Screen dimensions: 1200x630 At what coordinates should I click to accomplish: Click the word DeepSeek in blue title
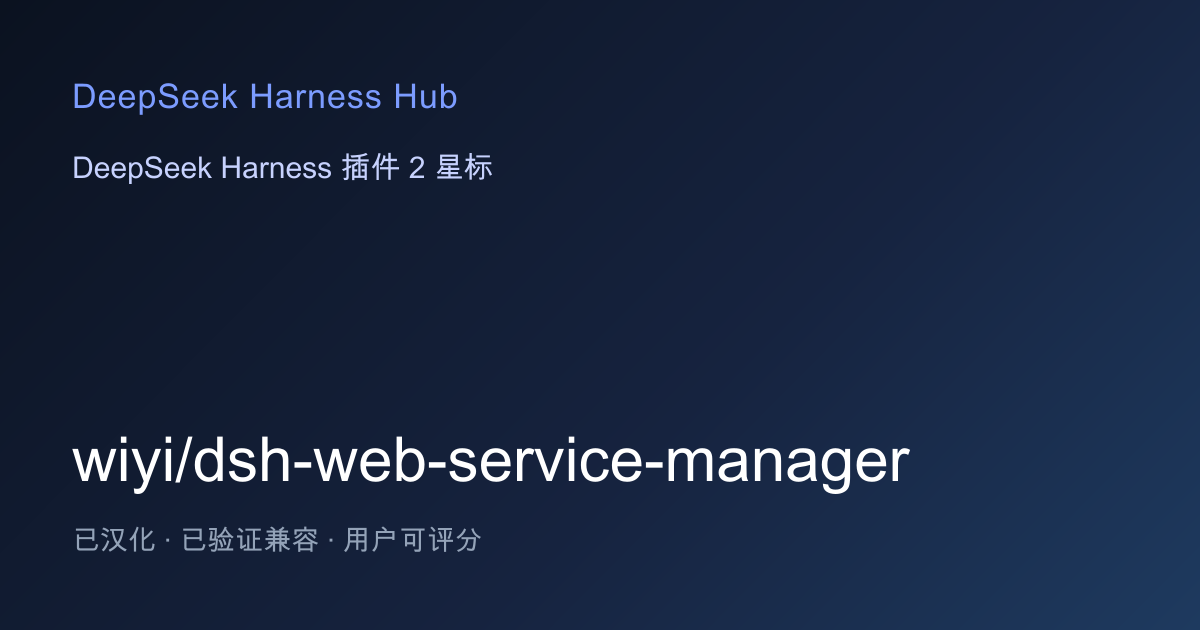(155, 97)
